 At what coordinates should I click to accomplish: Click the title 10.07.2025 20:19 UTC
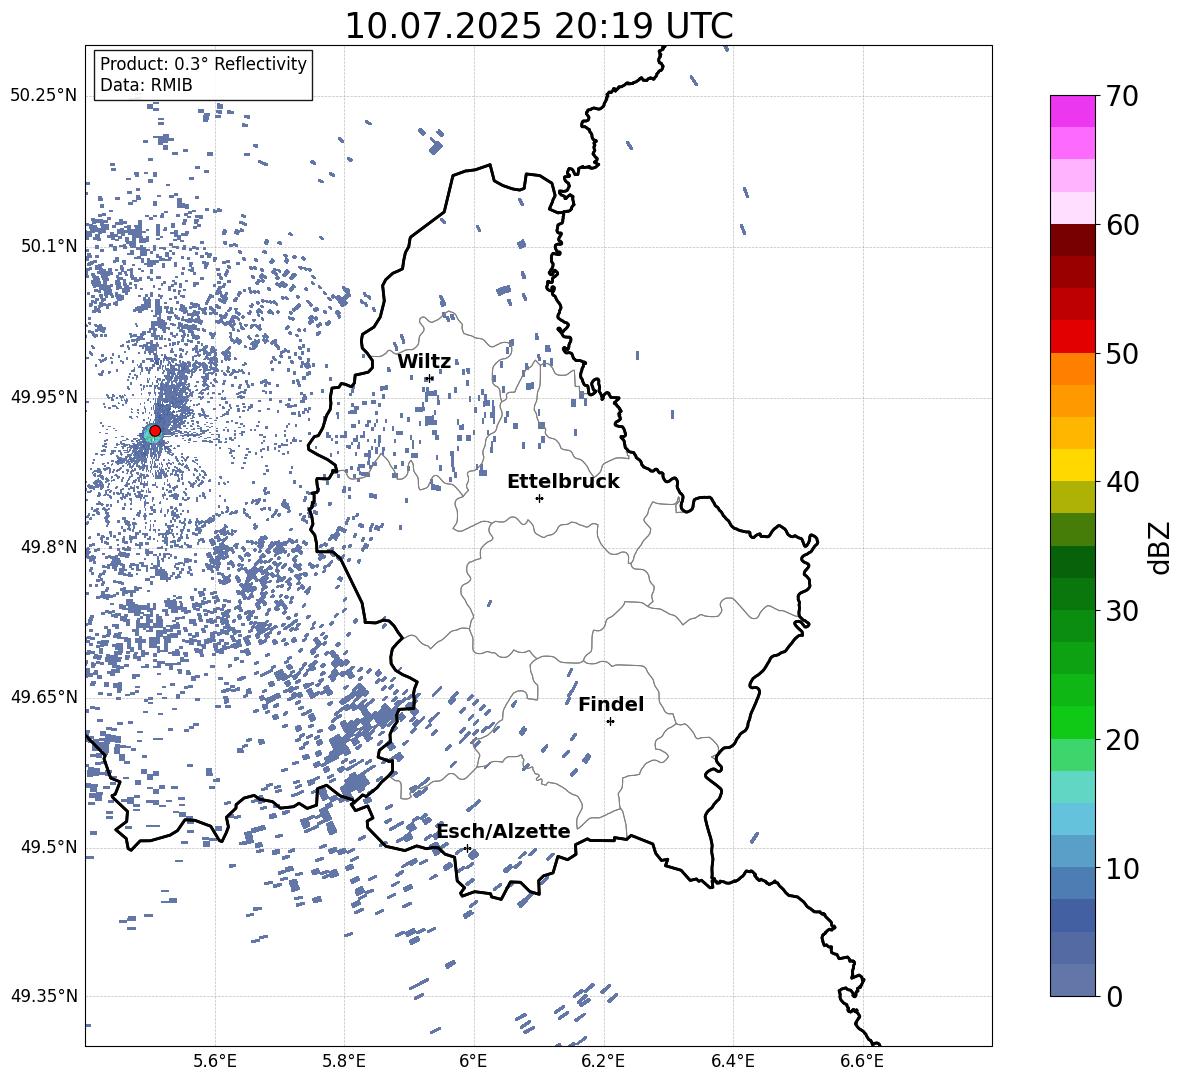coord(538,26)
